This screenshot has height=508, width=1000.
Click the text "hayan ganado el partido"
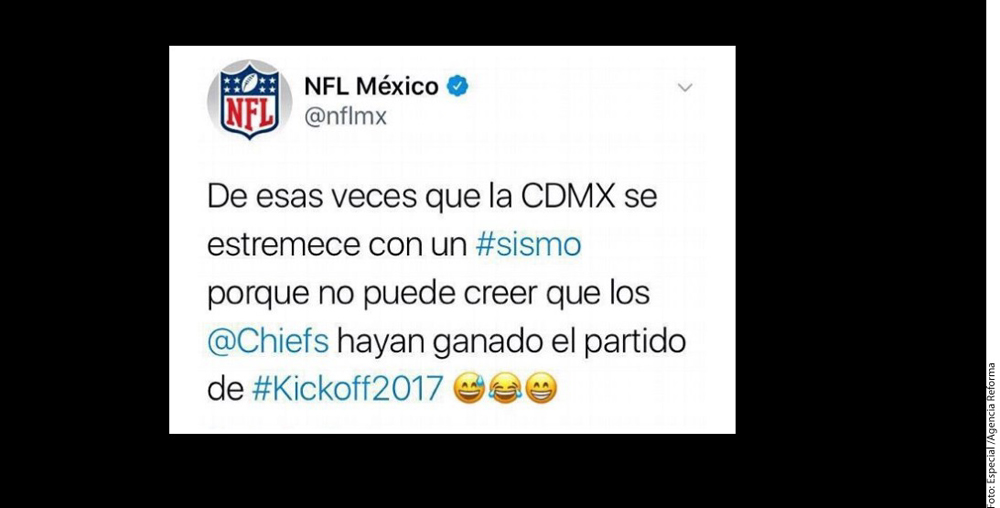point(511,342)
